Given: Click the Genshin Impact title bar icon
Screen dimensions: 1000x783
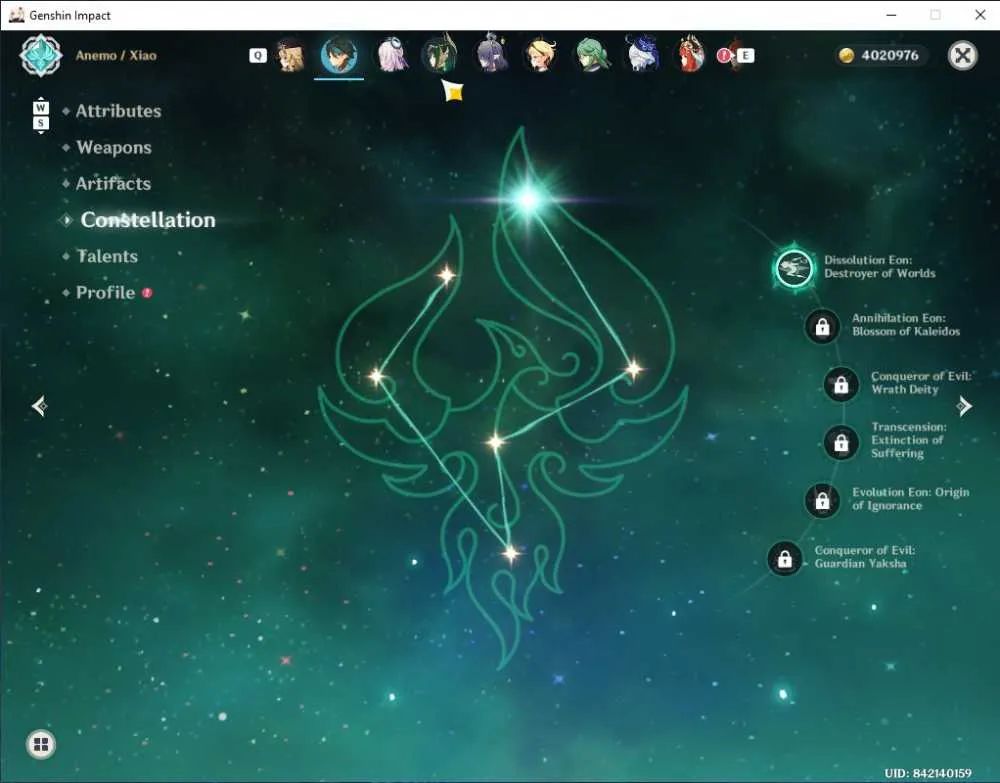Looking at the screenshot, I should pyautogui.click(x=17, y=15).
